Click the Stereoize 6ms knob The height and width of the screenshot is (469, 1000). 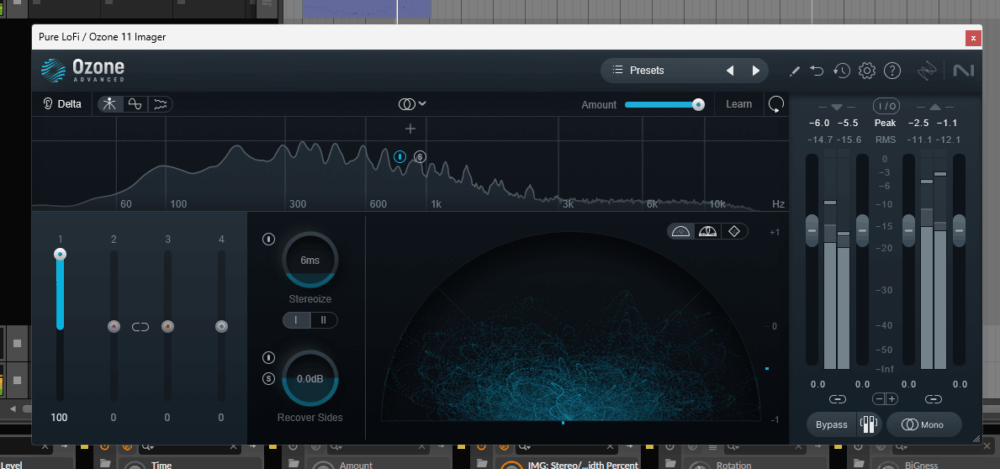click(310, 260)
